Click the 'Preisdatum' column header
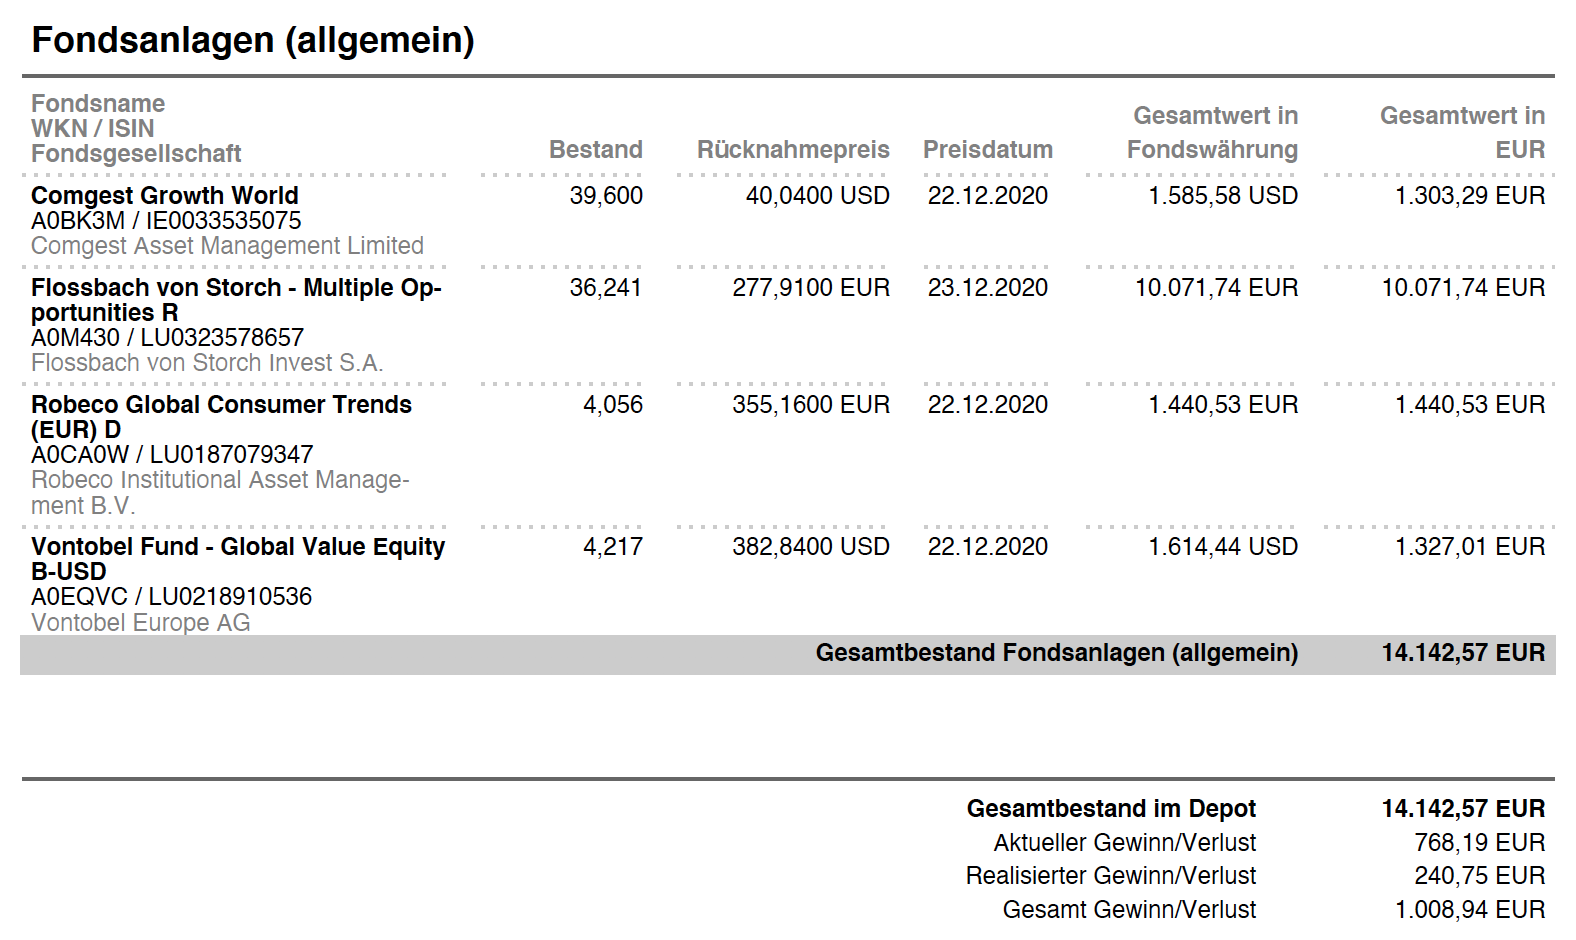1576x940 pixels. pyautogui.click(x=988, y=150)
